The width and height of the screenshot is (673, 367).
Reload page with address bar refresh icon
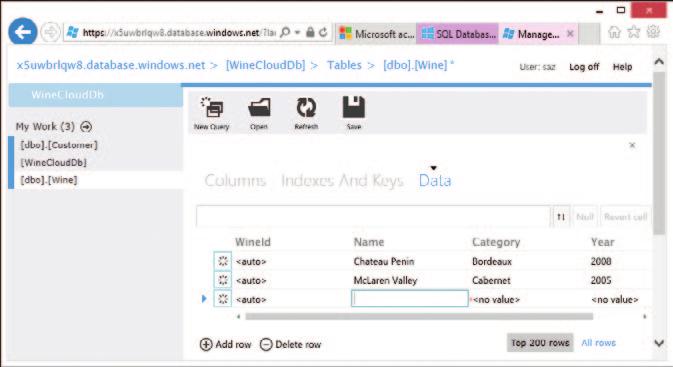click(323, 32)
